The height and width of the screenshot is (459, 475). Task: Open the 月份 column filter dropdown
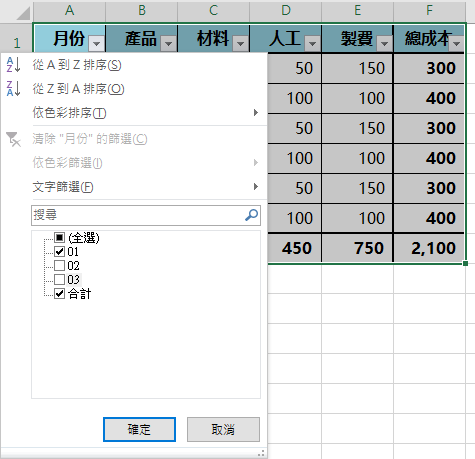(97, 44)
